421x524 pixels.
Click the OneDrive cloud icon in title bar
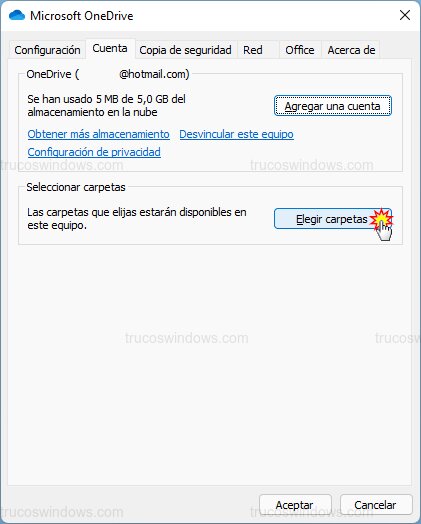pos(17,15)
